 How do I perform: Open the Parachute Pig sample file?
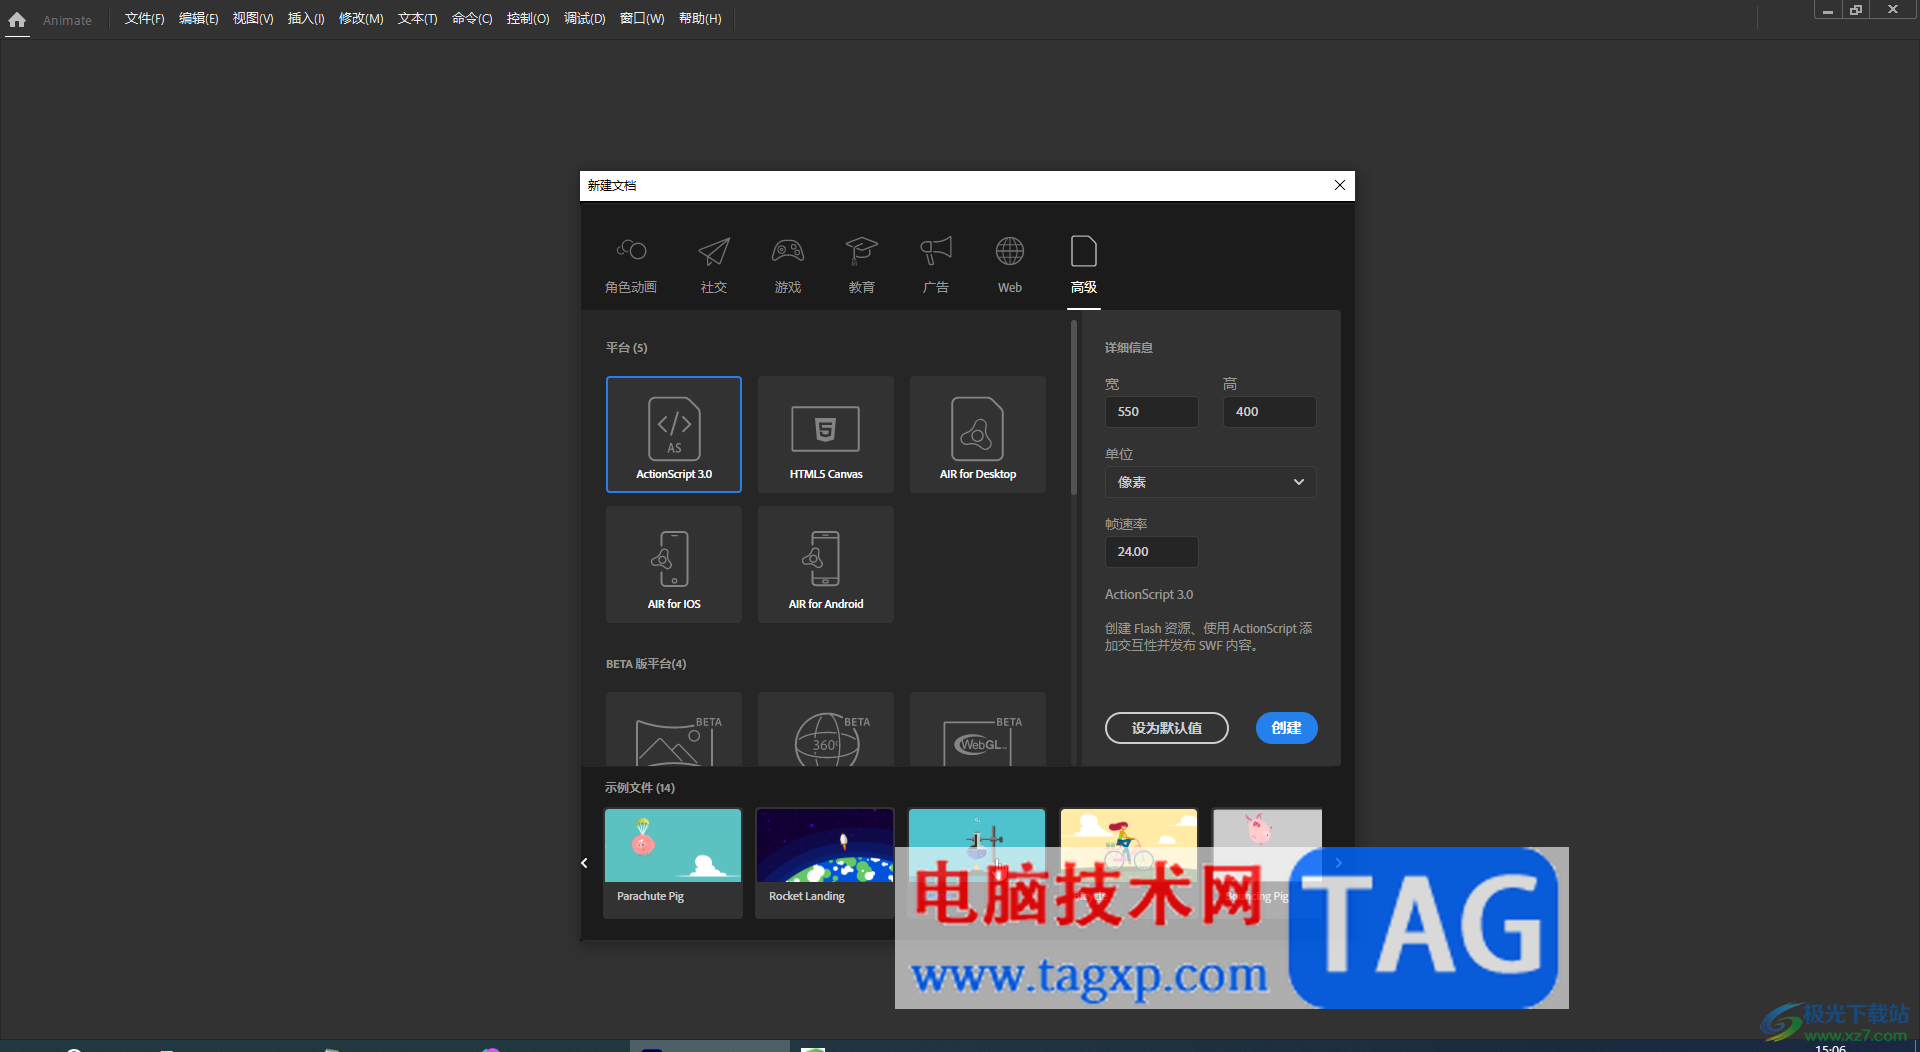tap(673, 863)
